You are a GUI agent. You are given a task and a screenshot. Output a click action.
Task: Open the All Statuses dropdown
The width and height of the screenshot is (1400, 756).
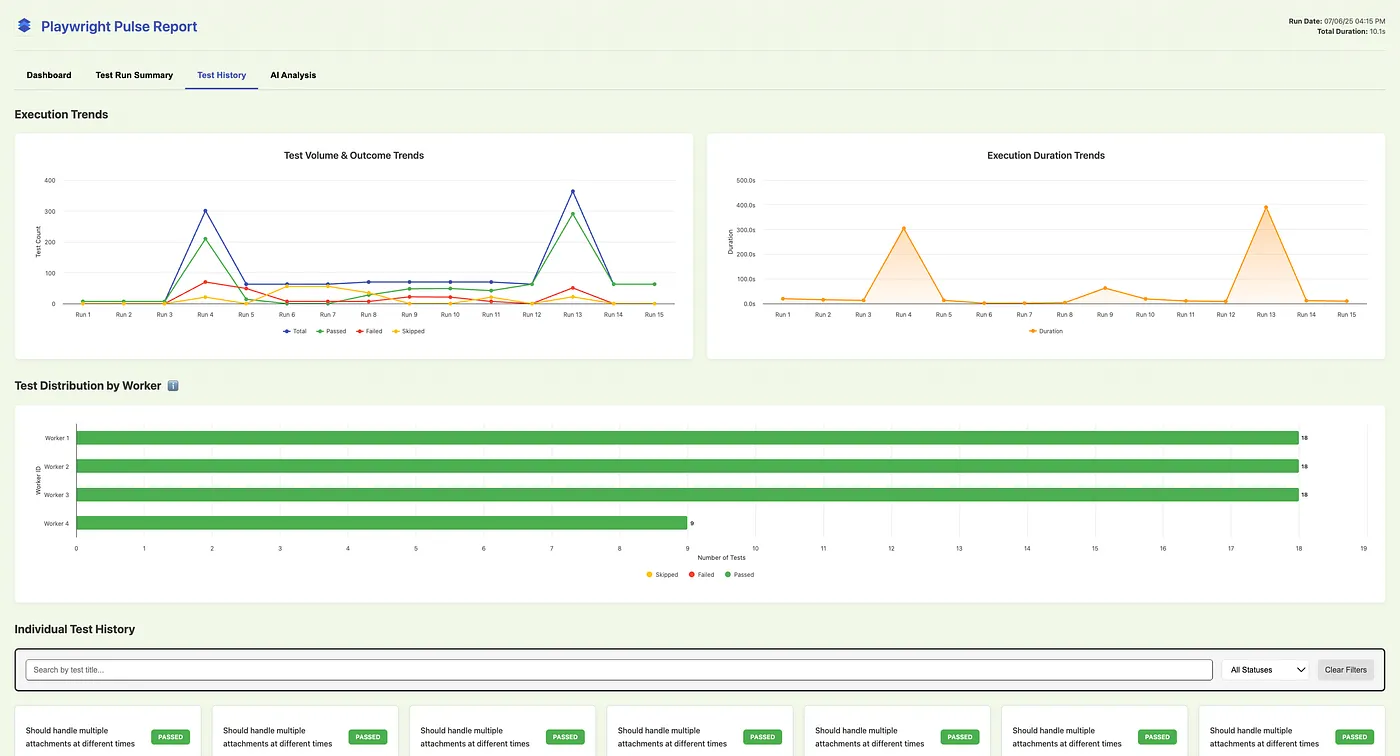click(x=1265, y=670)
